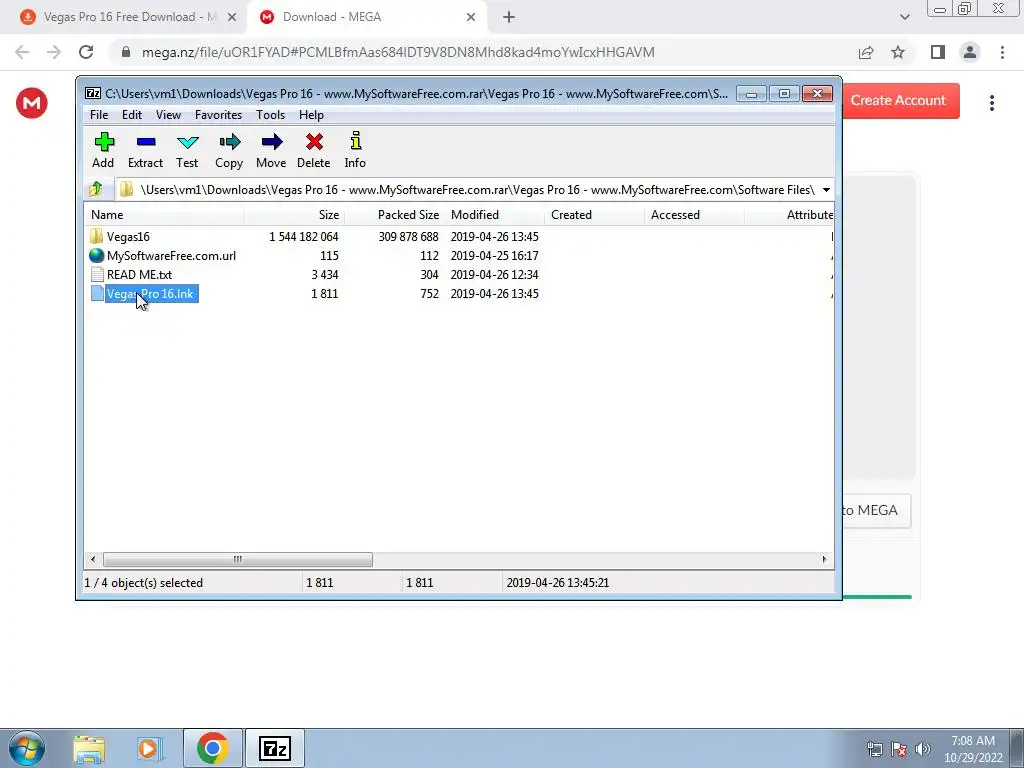Open Action Center flag icon in tray
This screenshot has height=768, width=1024.
click(899, 749)
